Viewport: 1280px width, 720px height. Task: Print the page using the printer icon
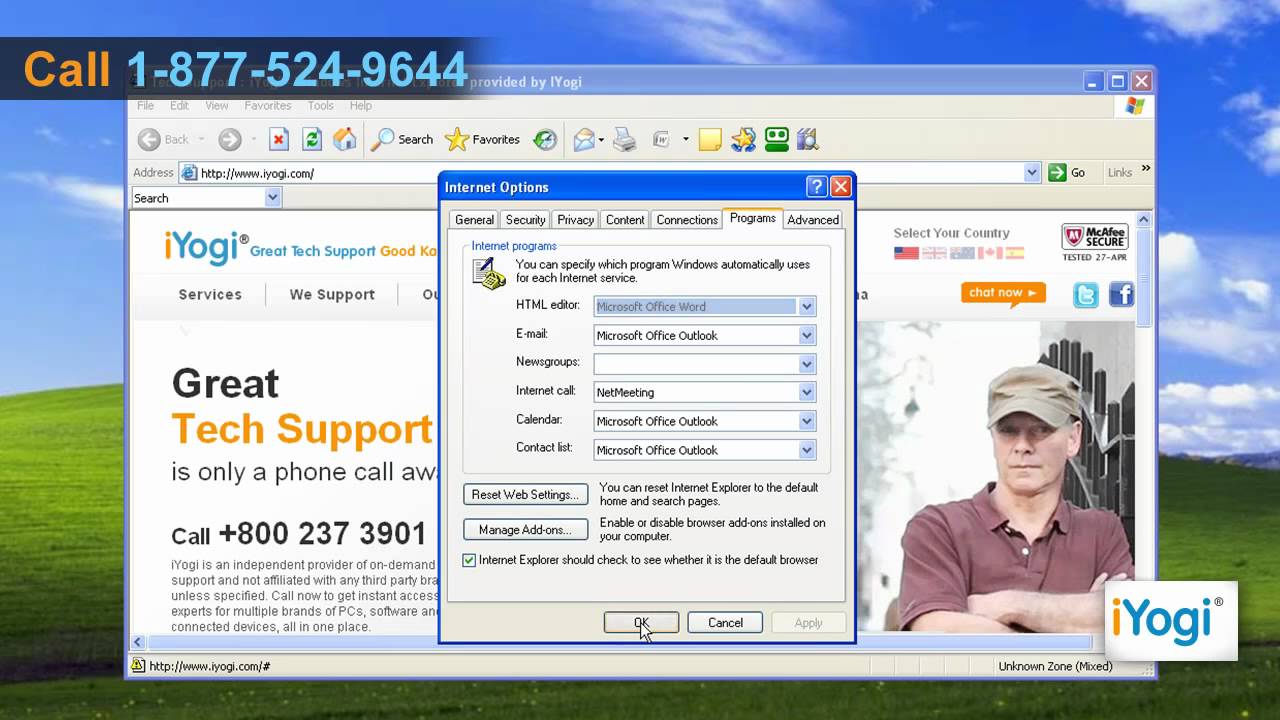point(624,140)
